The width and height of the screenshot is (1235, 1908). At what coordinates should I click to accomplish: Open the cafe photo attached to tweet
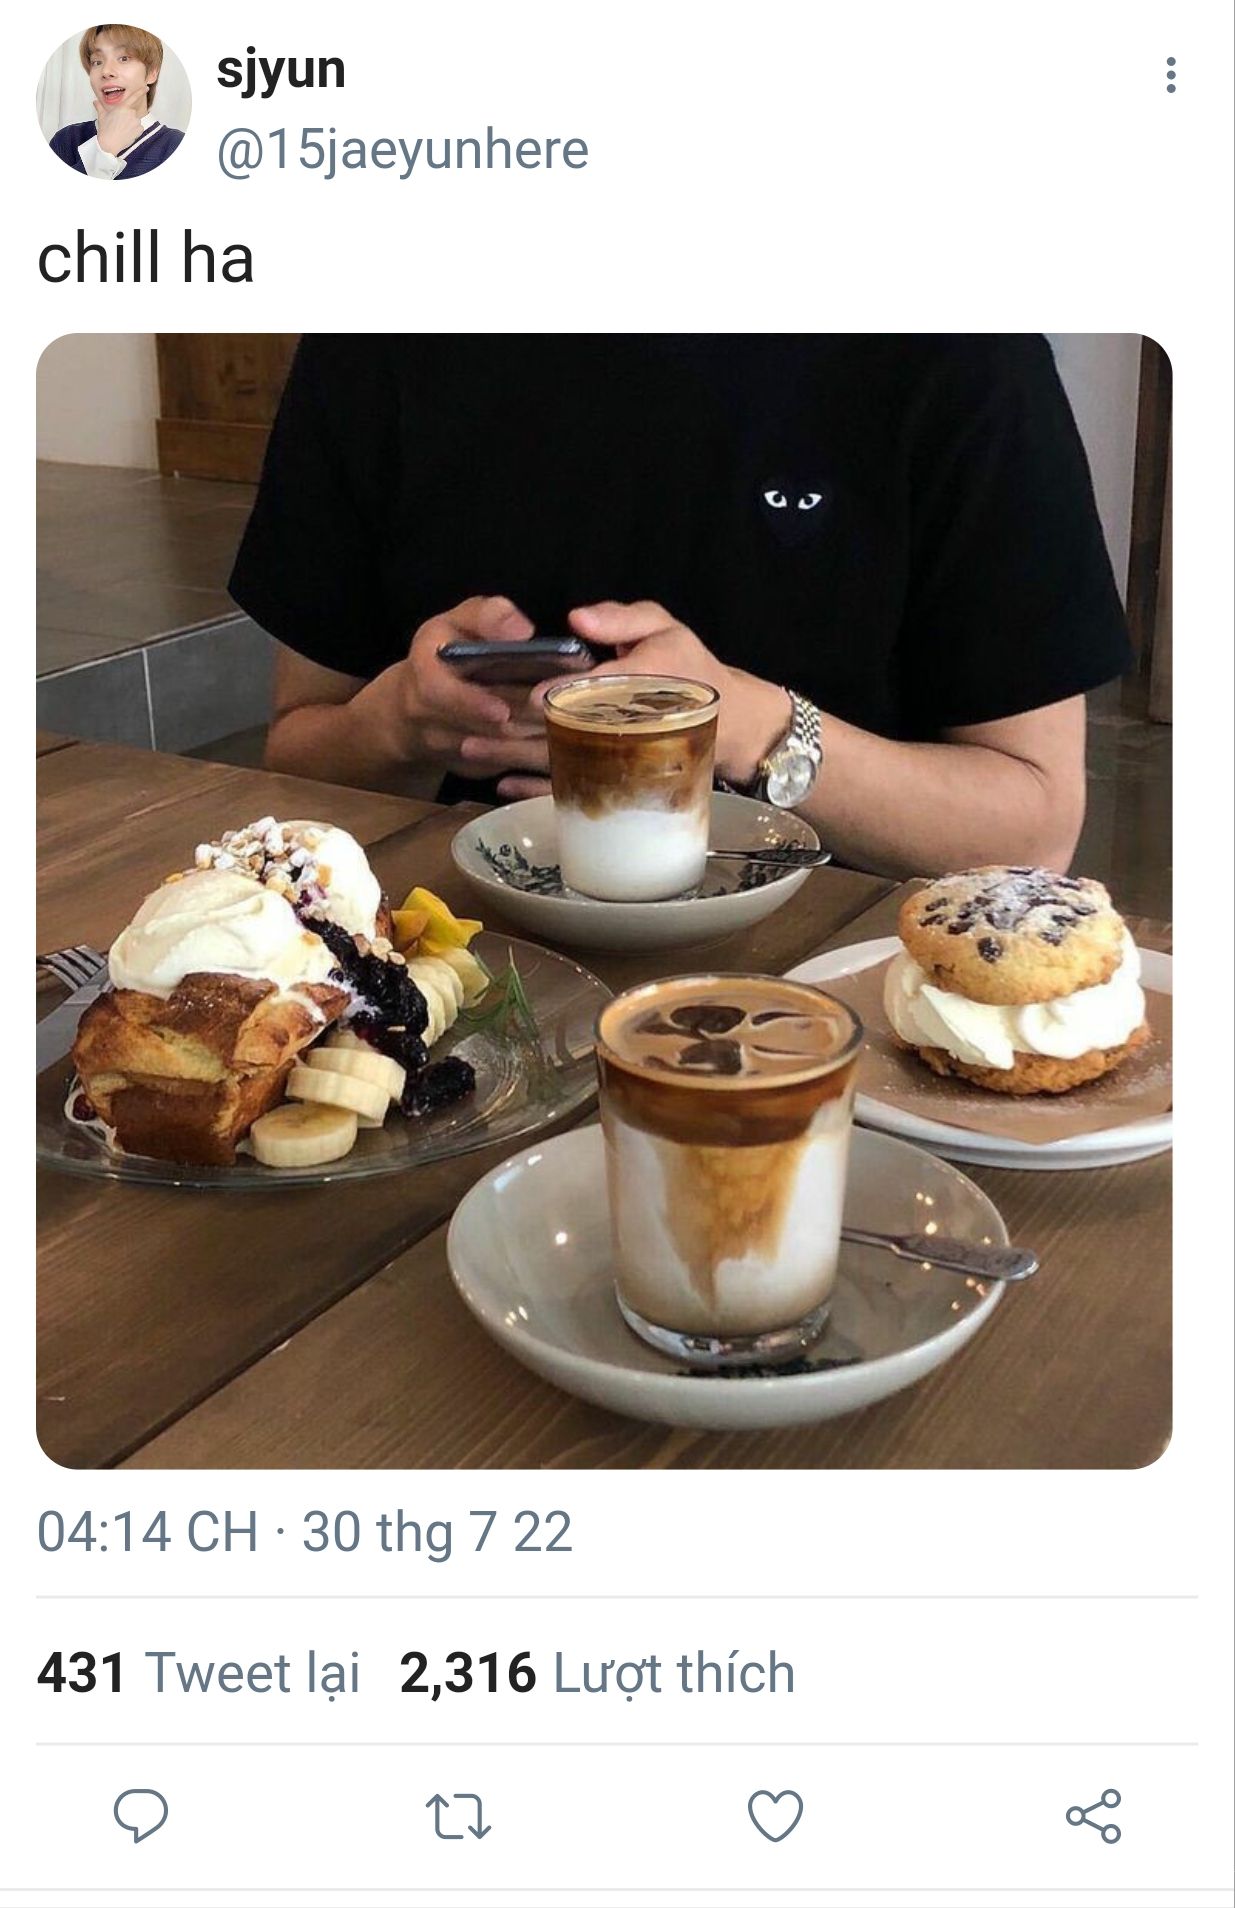(604, 901)
